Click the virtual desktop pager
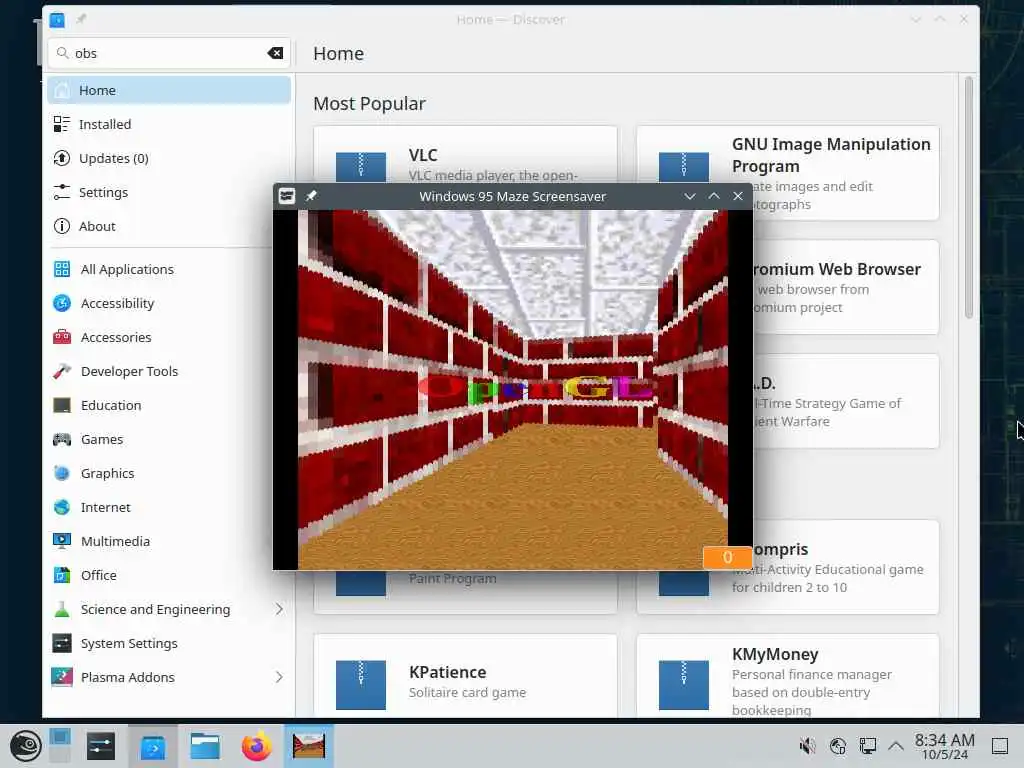This screenshot has width=1024, height=768. pos(59,746)
